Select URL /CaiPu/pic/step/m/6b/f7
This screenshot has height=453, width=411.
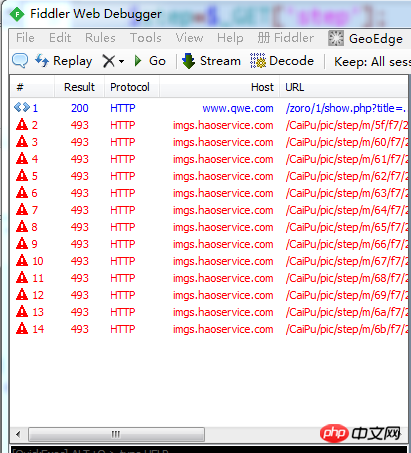(347, 329)
